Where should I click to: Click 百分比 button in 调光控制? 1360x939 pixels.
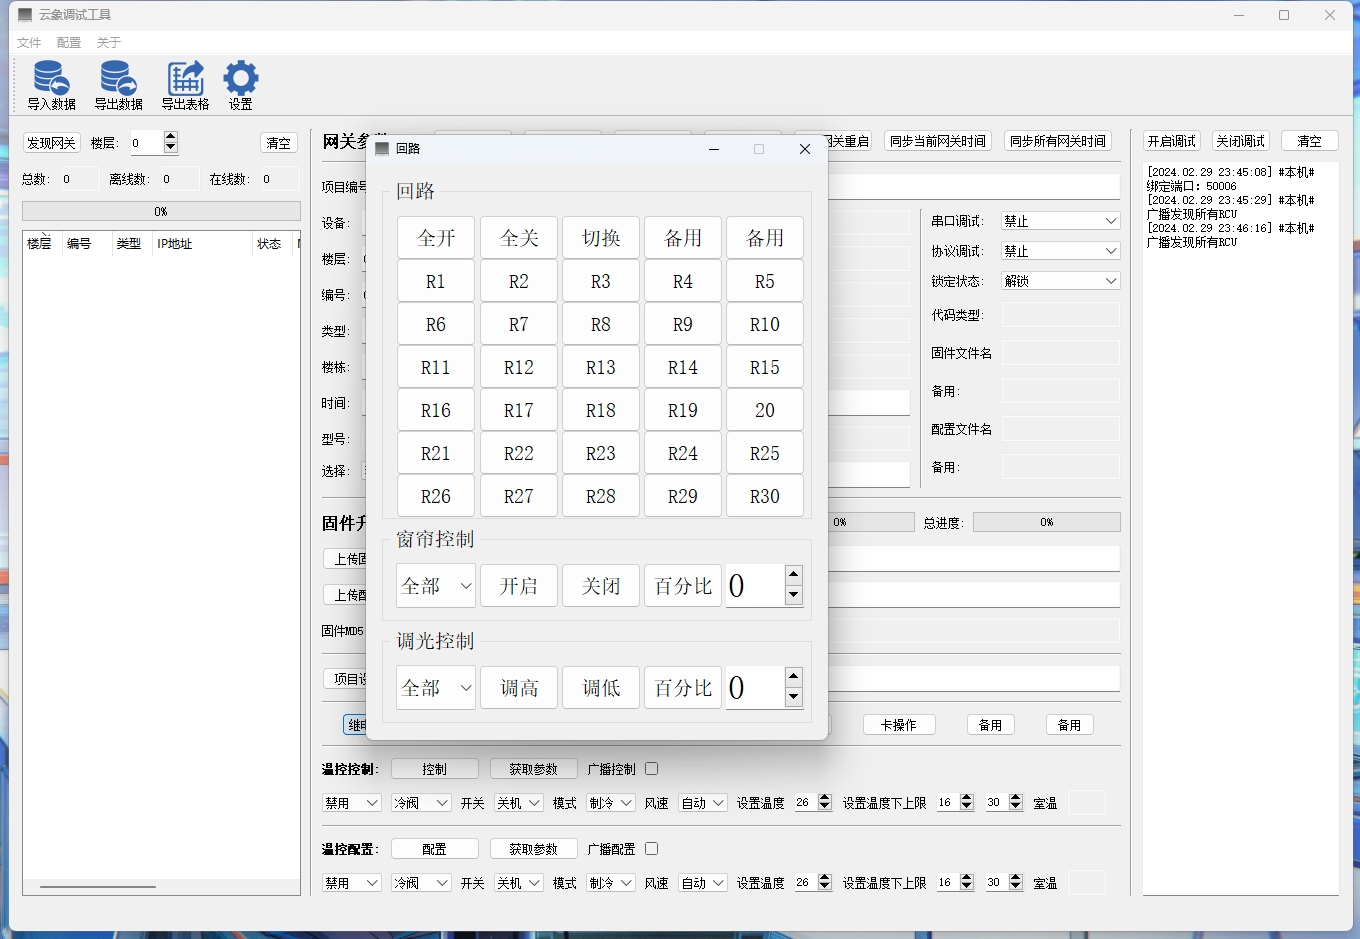tap(683, 688)
